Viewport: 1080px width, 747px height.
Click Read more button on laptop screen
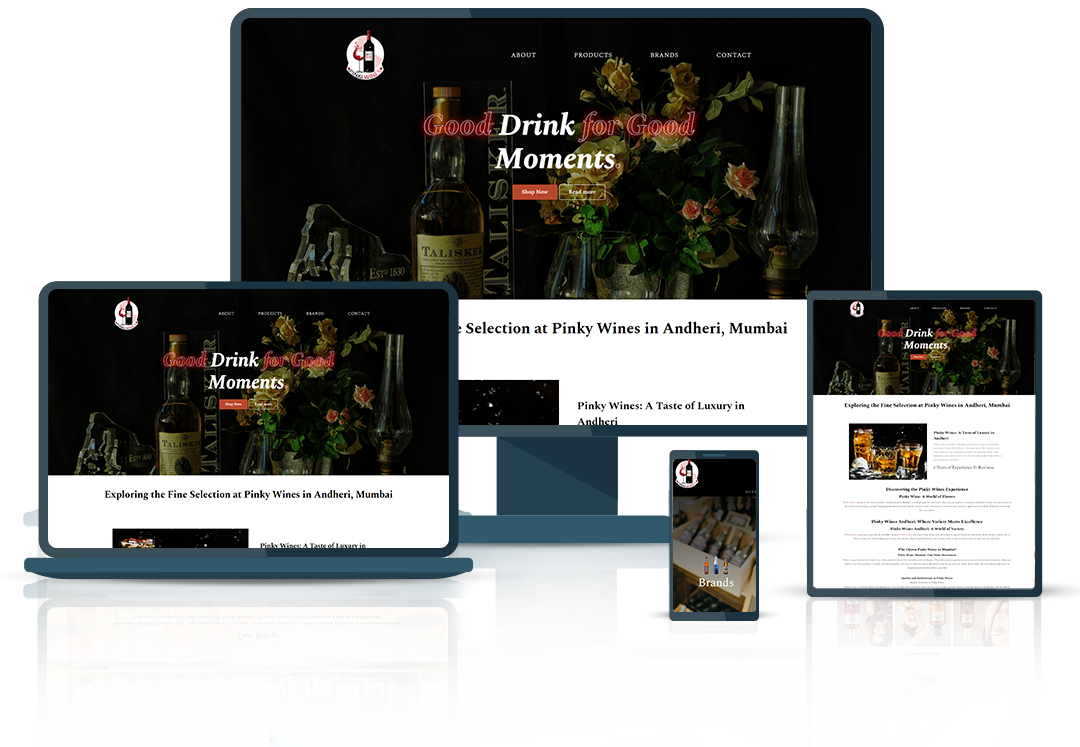[x=263, y=403]
